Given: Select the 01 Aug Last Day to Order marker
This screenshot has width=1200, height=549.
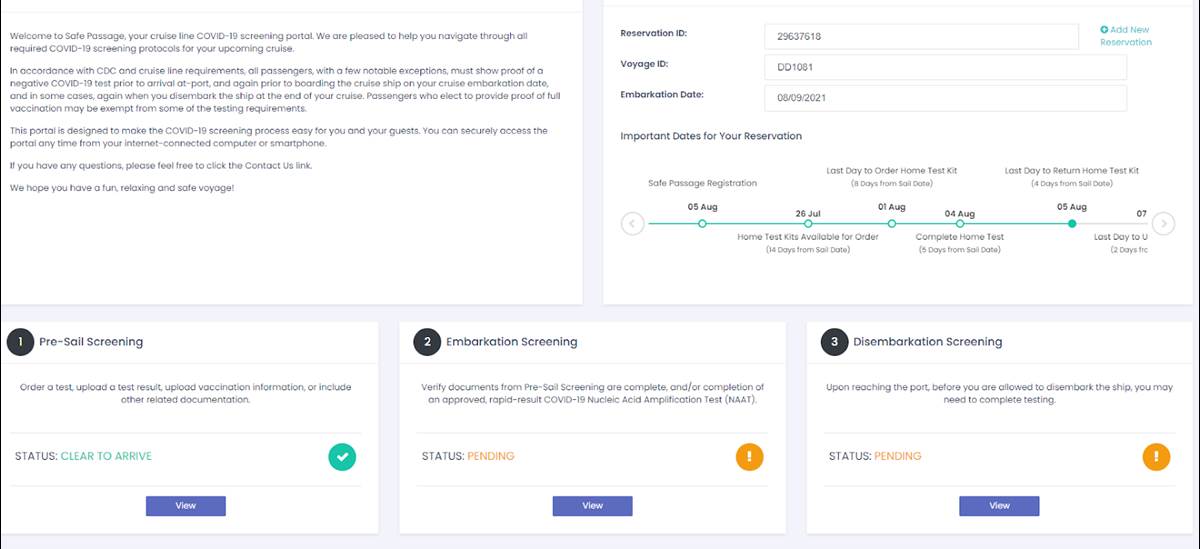Looking at the screenshot, I should (x=892, y=224).
